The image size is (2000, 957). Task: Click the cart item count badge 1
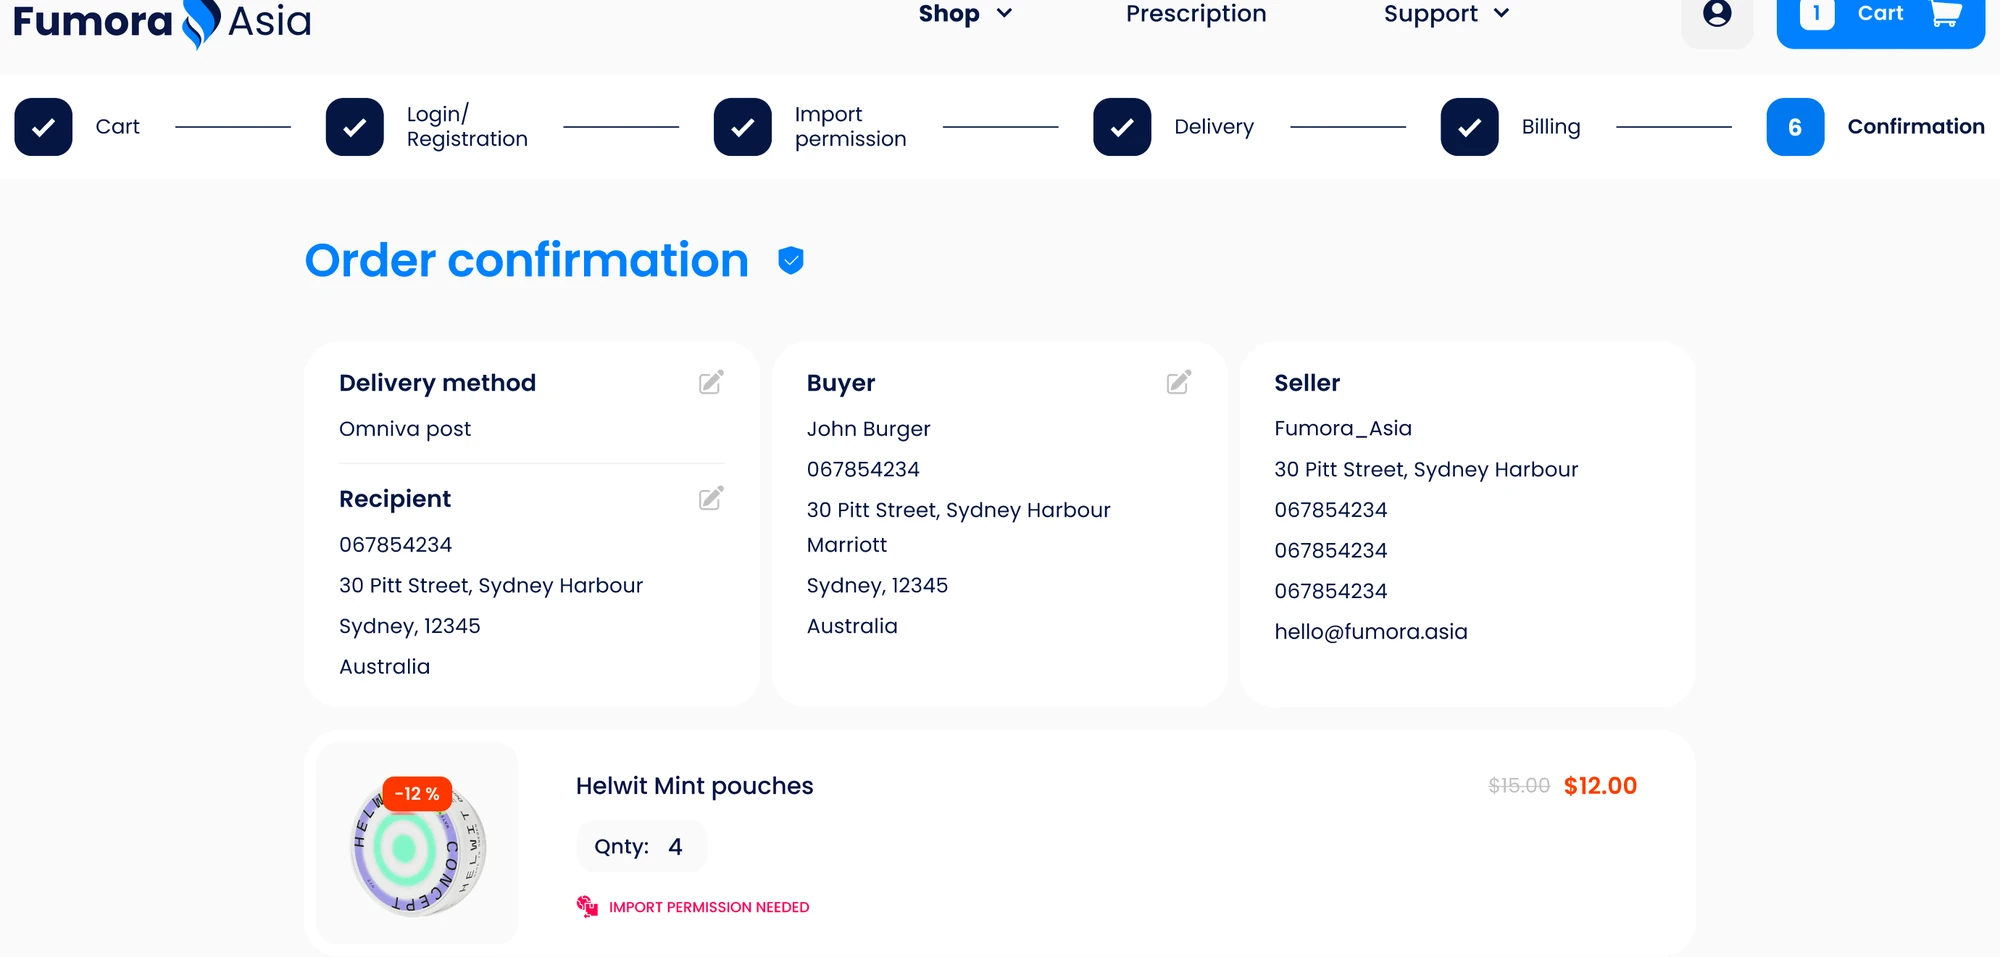point(1816,14)
